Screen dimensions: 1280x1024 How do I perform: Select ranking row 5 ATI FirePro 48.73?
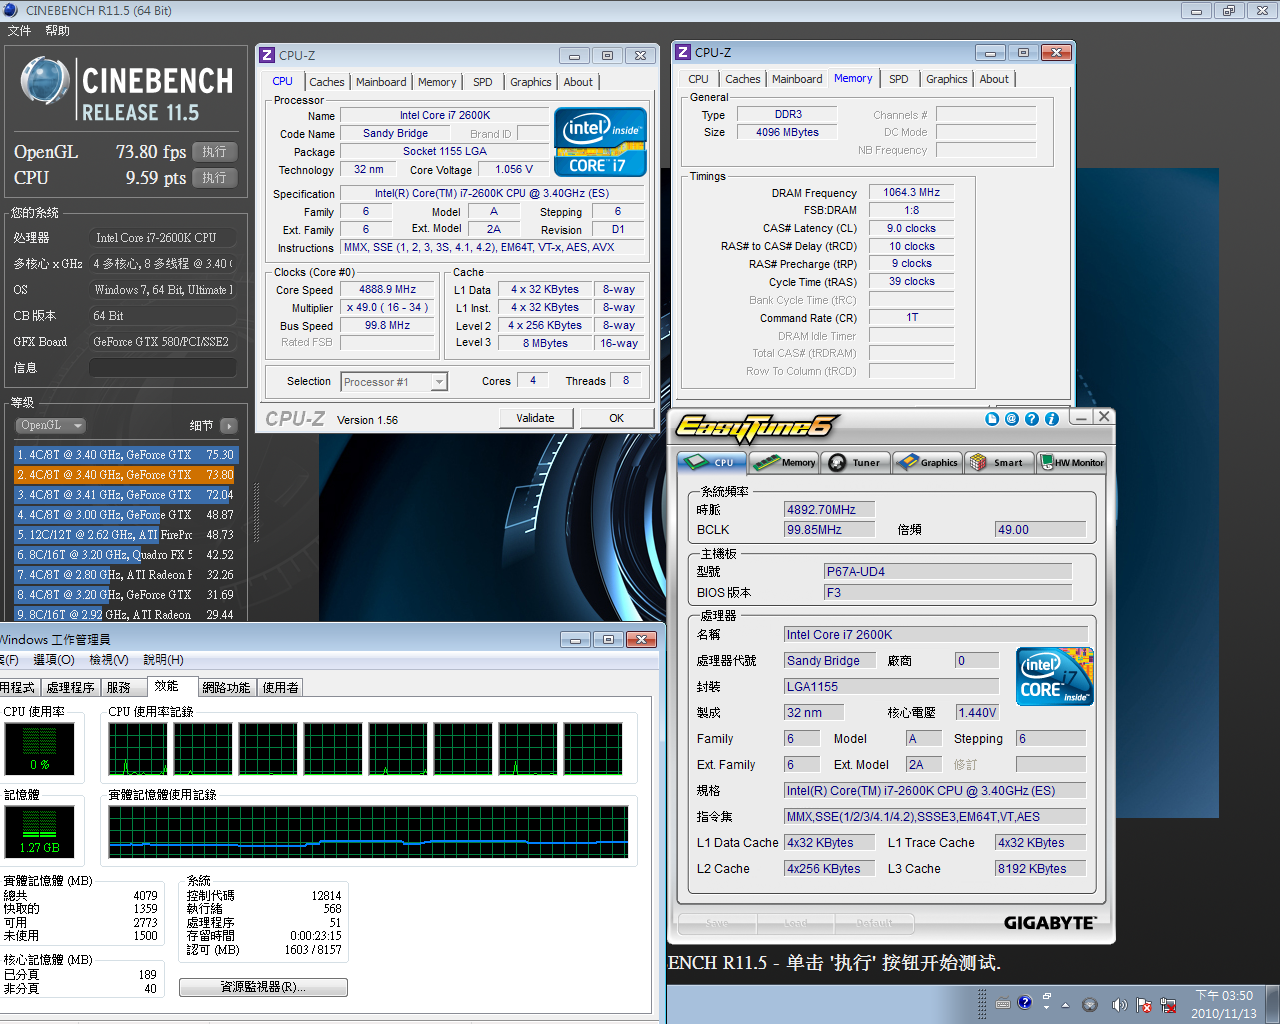click(x=126, y=535)
